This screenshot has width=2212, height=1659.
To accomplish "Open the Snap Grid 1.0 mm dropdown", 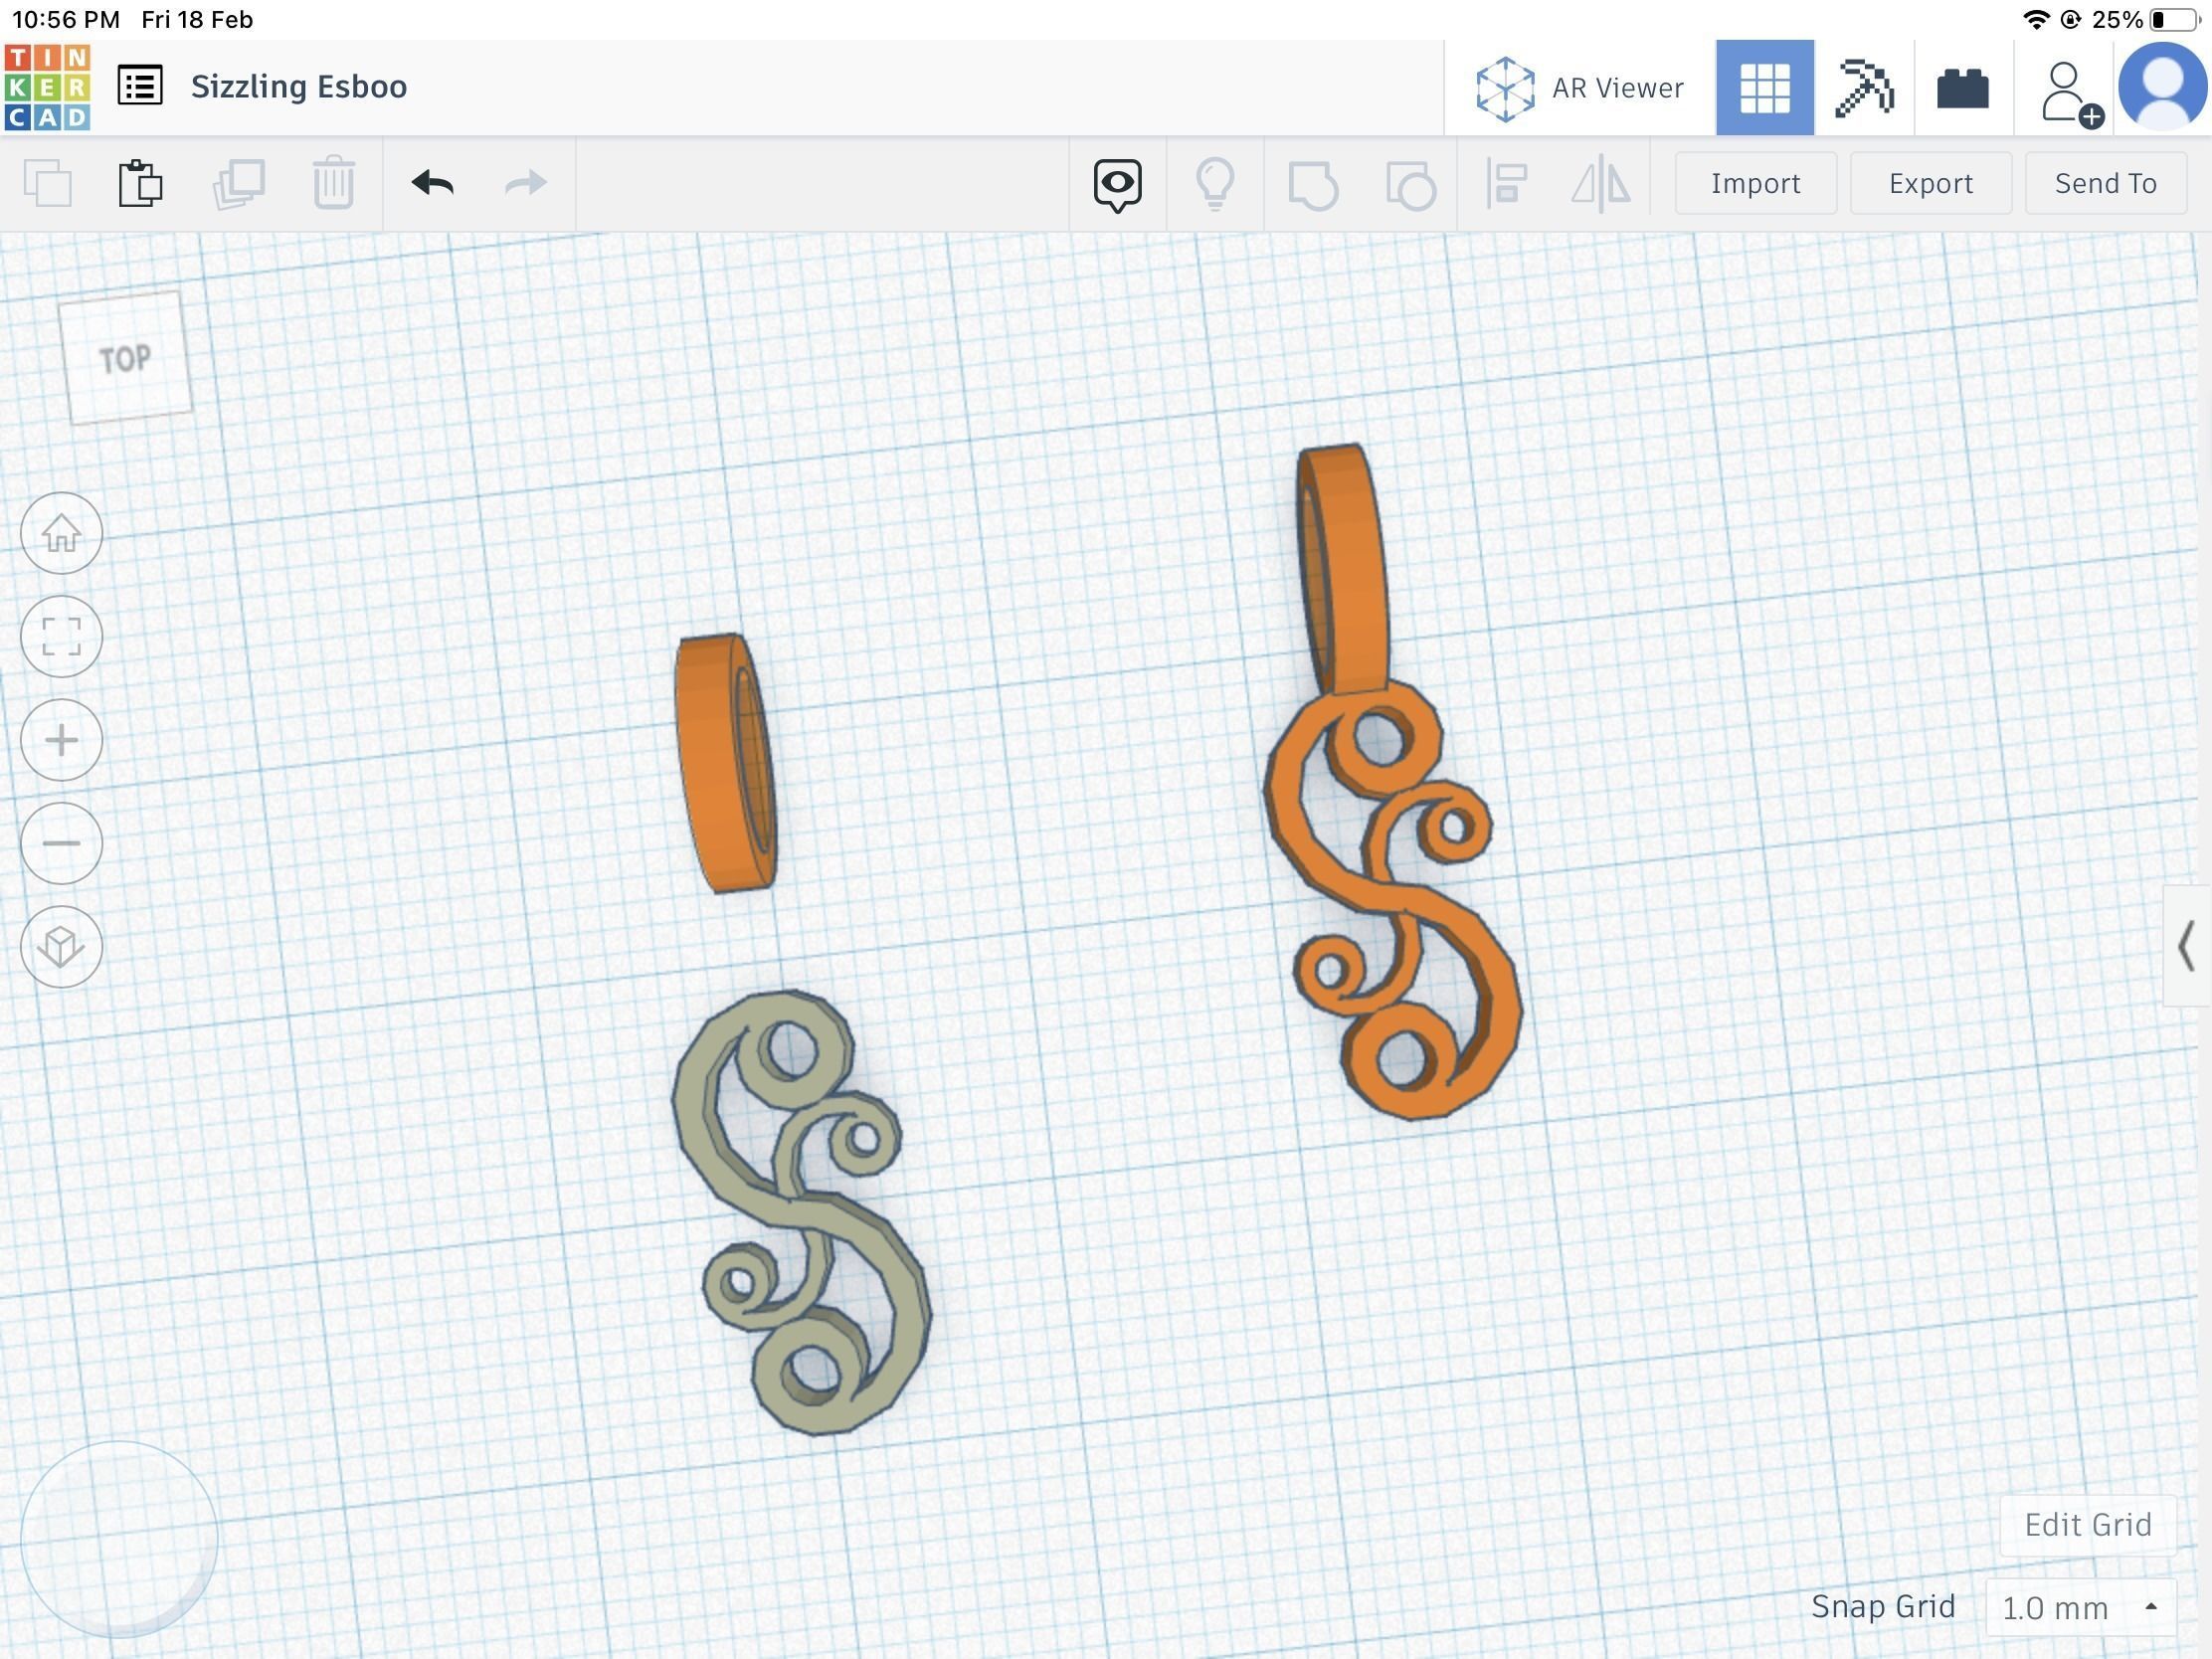I will tap(2081, 1607).
